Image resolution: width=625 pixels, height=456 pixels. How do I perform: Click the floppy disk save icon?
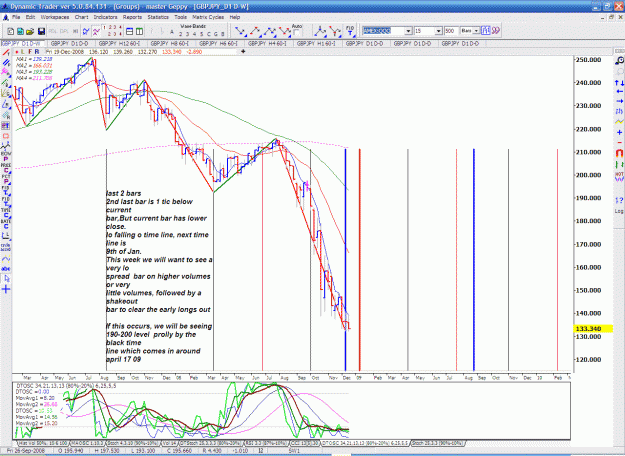click(41, 31)
